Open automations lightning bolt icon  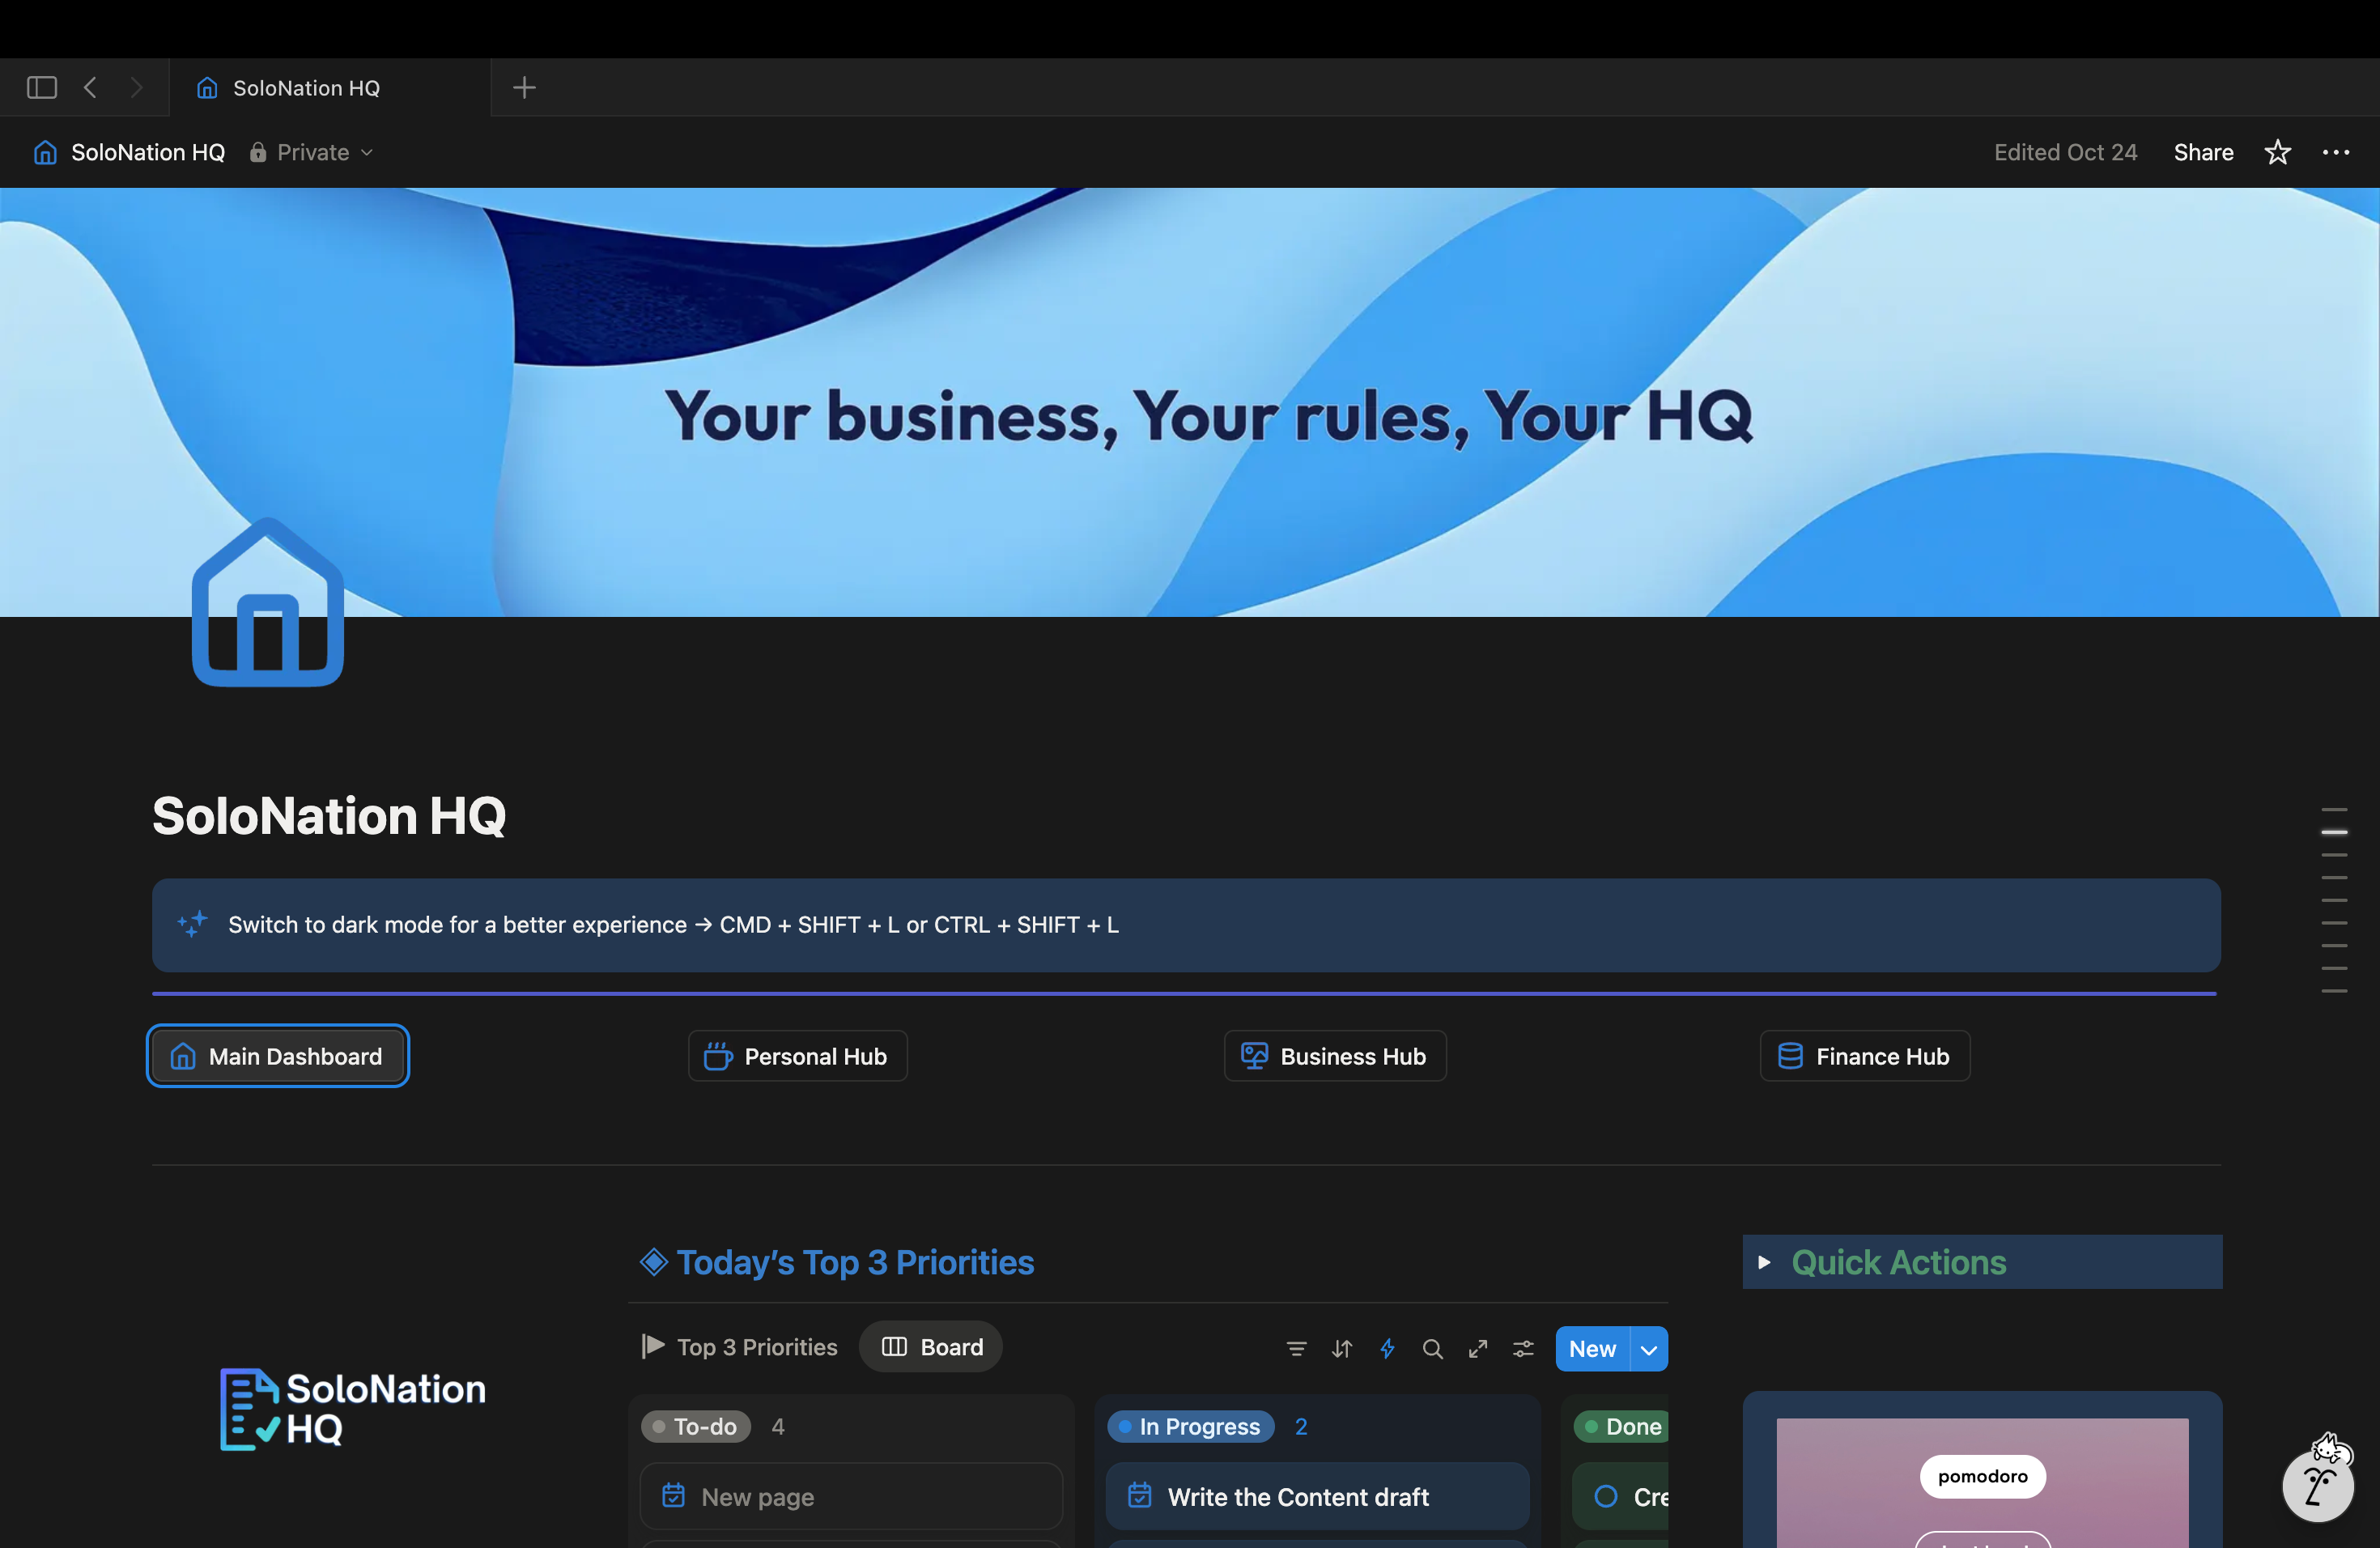tap(1387, 1349)
